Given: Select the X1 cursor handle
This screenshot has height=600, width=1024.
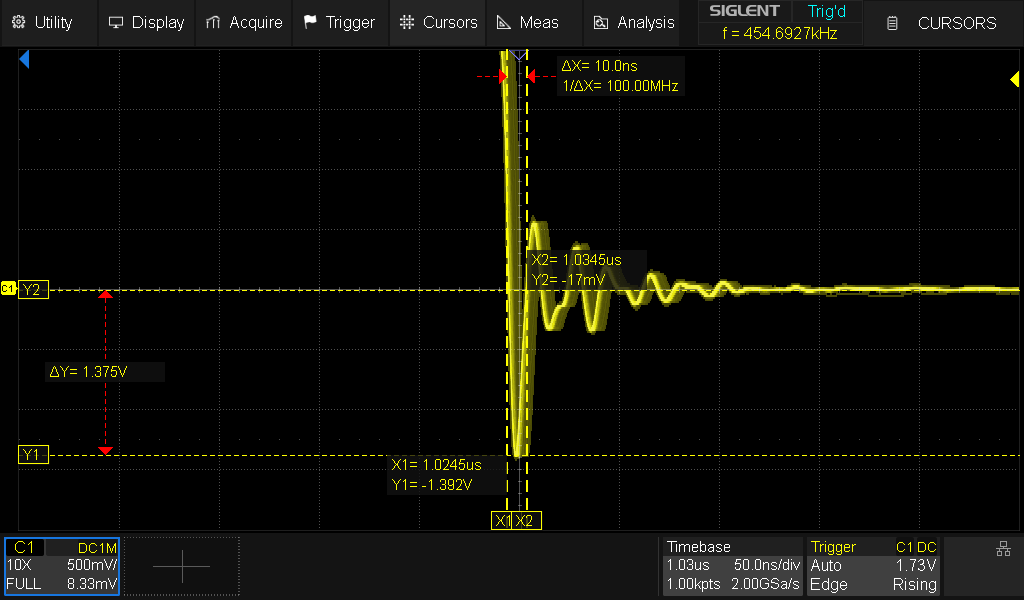Looking at the screenshot, I should (502, 521).
